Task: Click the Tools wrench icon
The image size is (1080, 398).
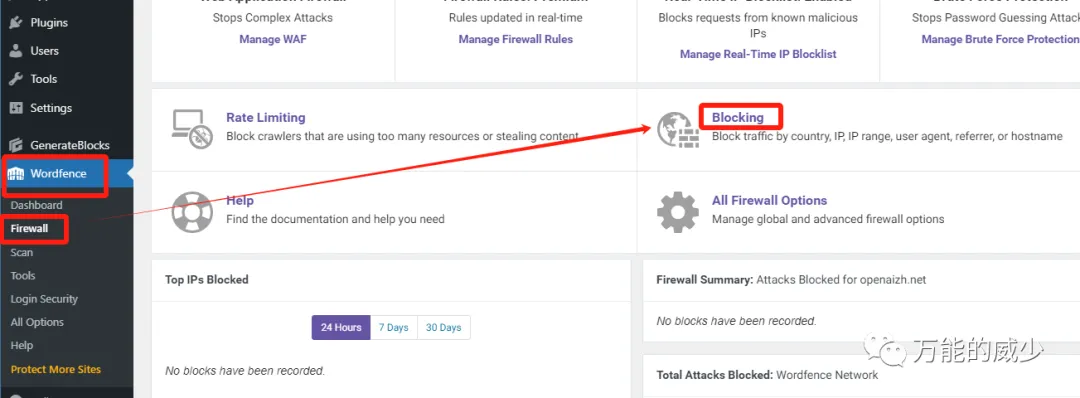Action: (15, 79)
